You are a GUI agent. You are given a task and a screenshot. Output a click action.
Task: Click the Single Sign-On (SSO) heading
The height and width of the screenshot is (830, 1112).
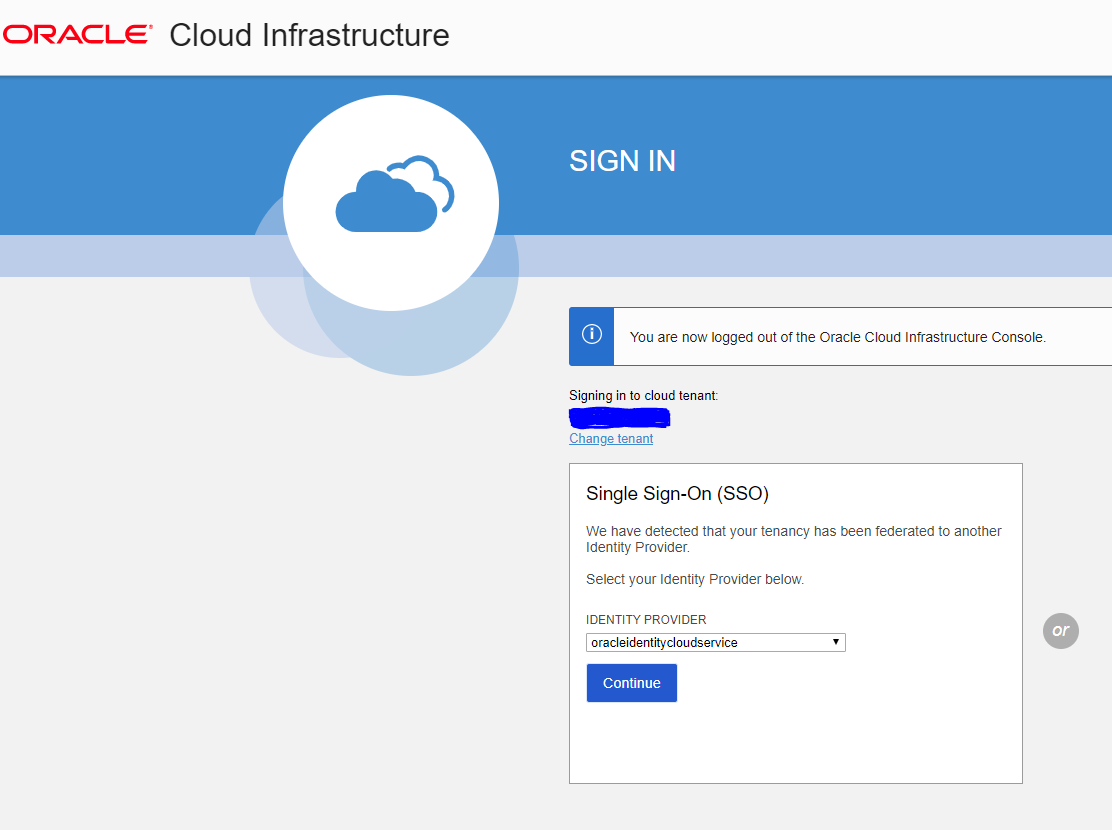tap(677, 493)
